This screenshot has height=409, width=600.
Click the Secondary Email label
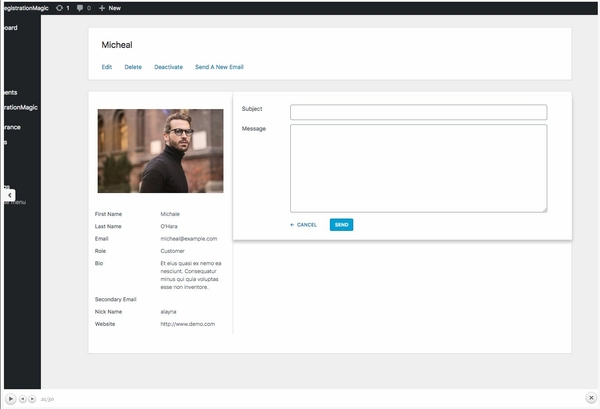[116, 300]
